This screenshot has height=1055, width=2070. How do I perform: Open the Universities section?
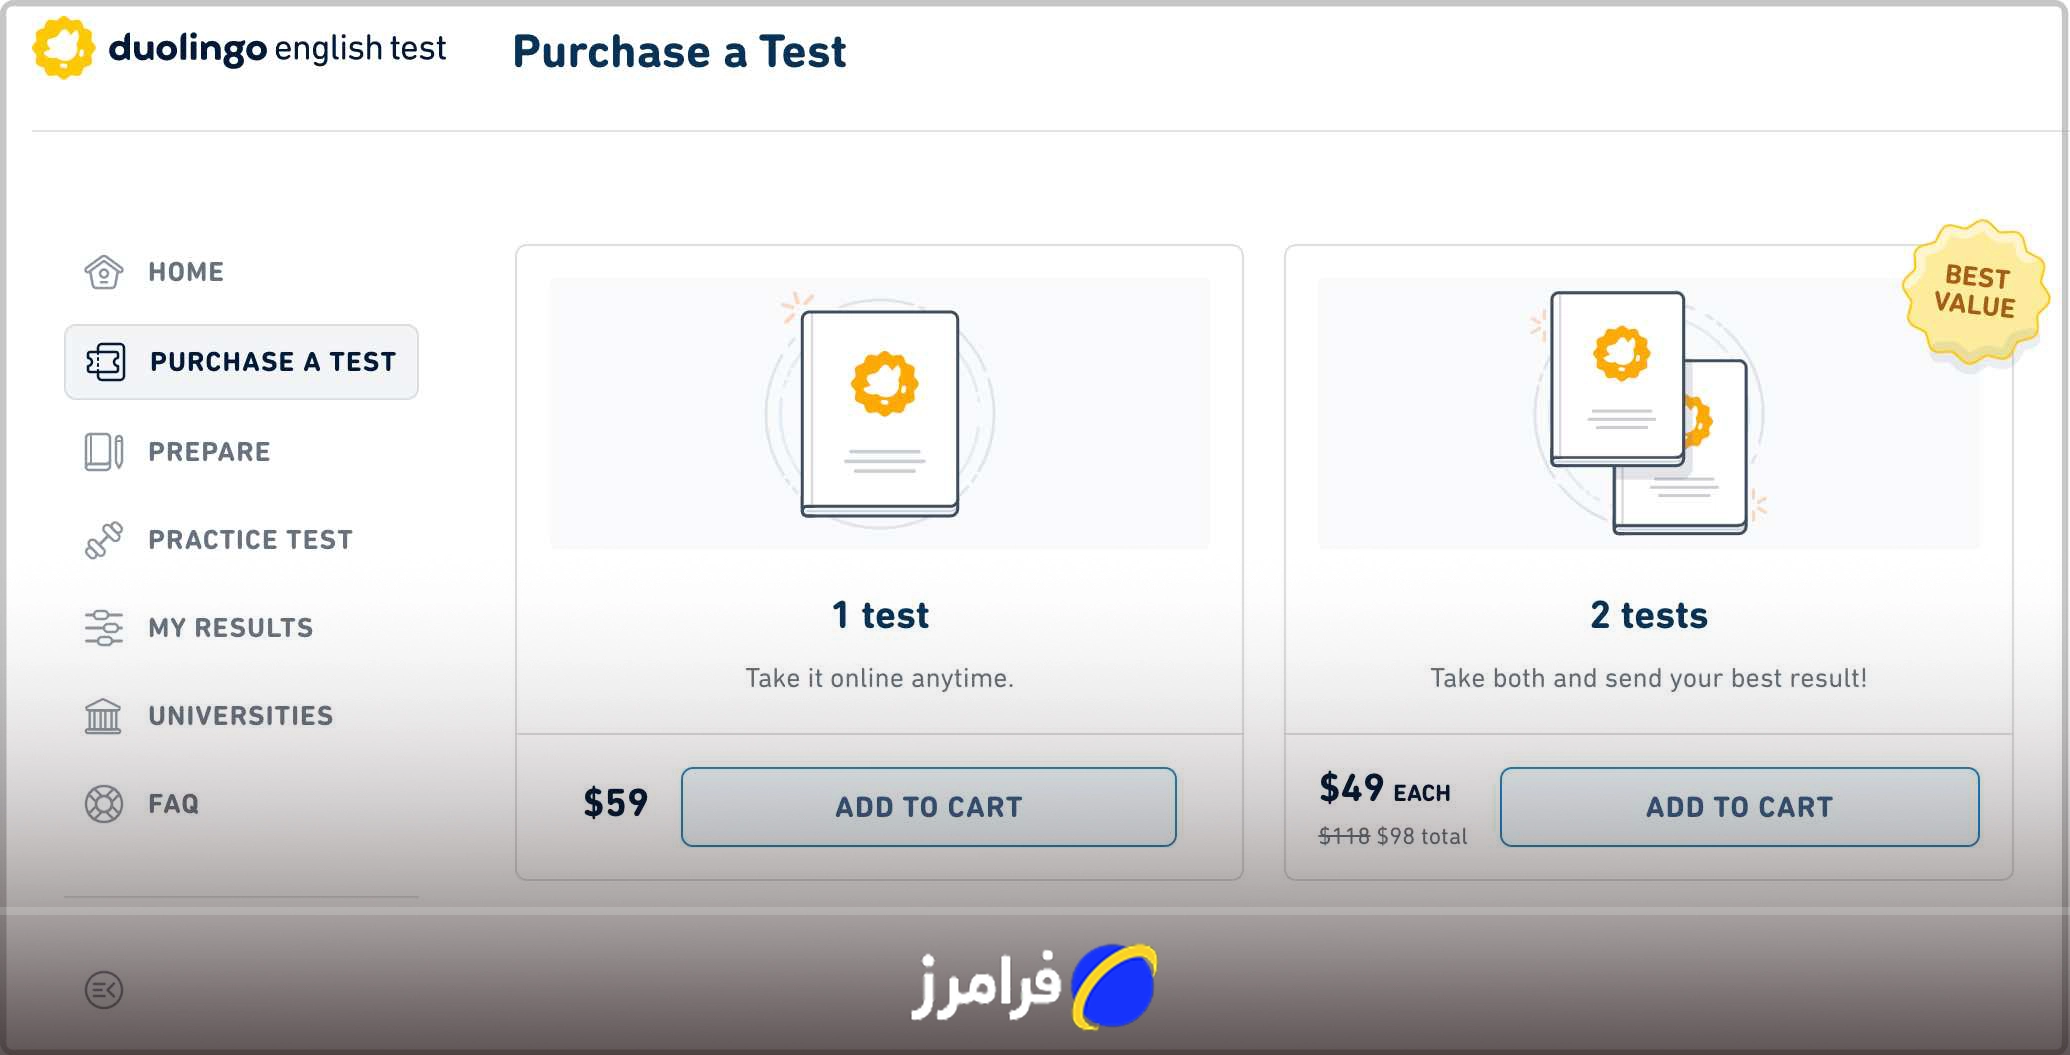(x=240, y=716)
